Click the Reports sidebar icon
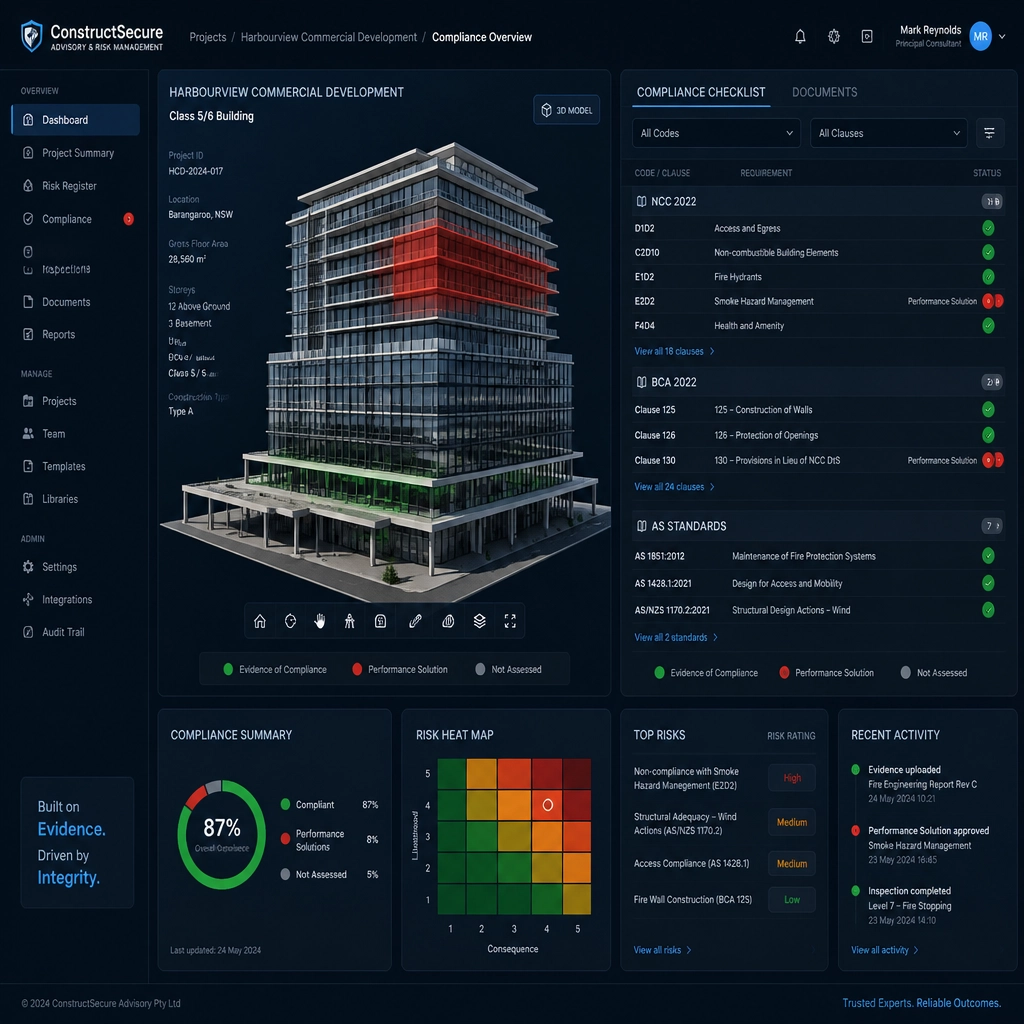This screenshot has width=1024, height=1024. point(28,334)
